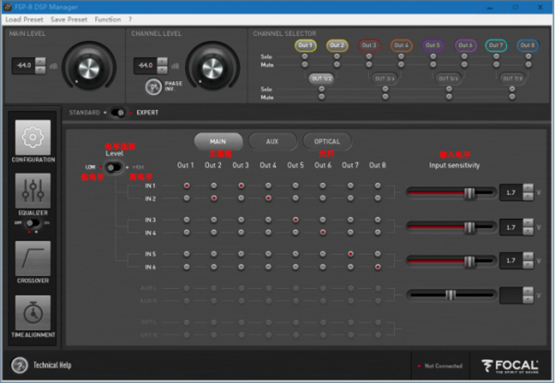The width and height of the screenshot is (555, 383).
Task: Open the Save Preset menu
Action: pos(69,19)
